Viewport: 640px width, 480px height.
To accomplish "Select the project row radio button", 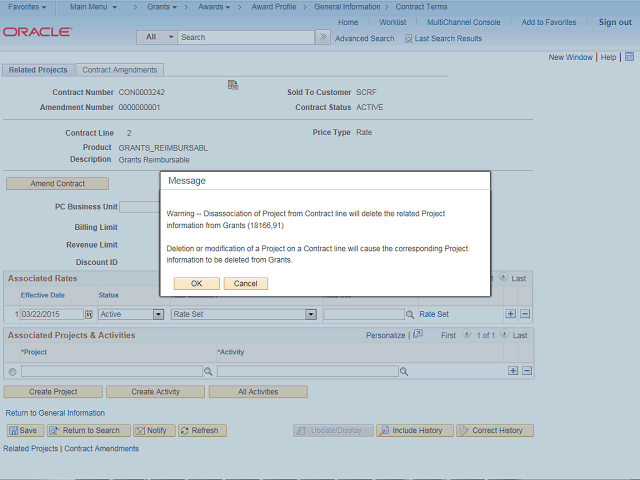I will (x=13, y=371).
